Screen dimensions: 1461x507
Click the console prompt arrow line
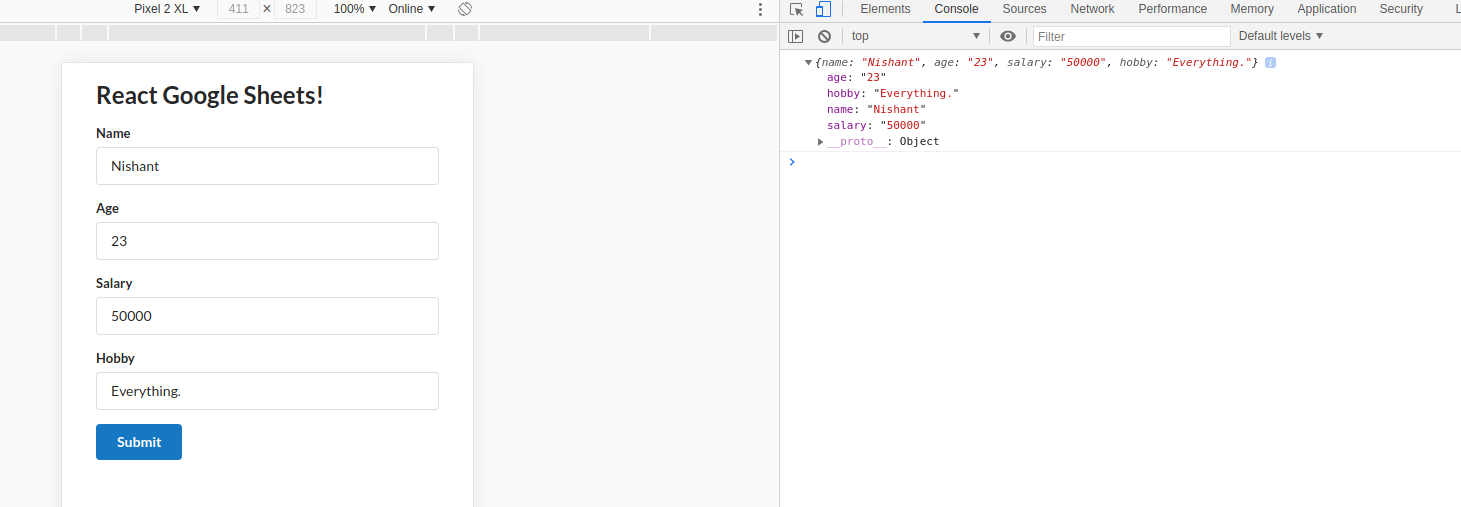(x=1120, y=162)
